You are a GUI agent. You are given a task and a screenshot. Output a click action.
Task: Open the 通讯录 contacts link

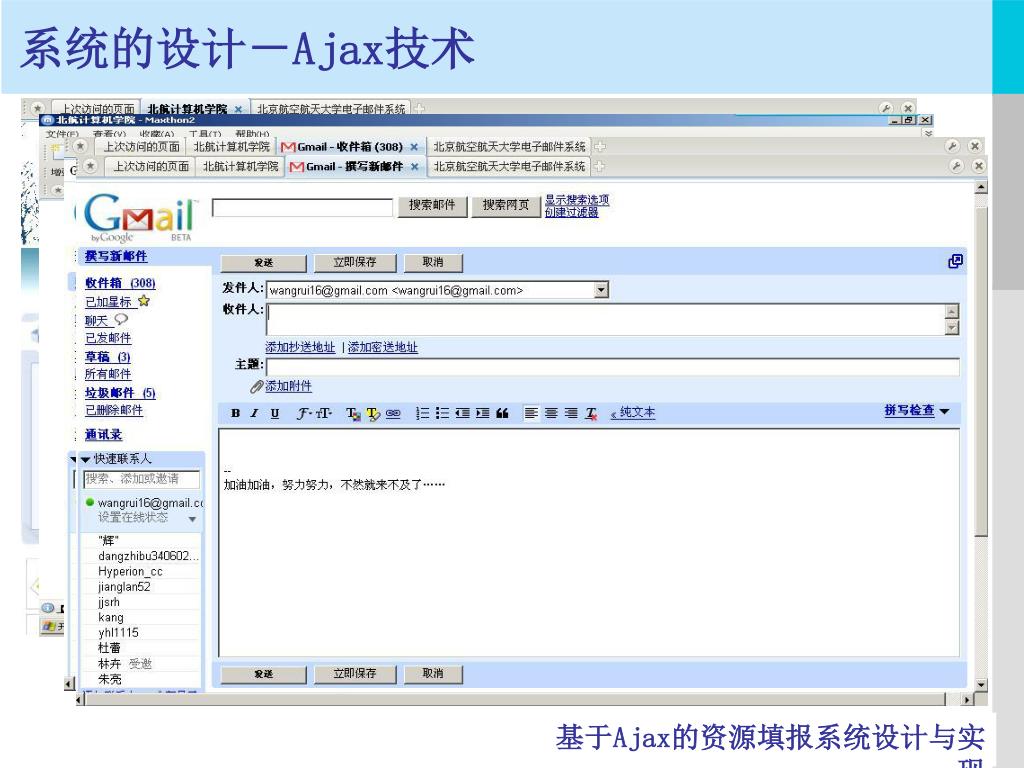click(103, 434)
